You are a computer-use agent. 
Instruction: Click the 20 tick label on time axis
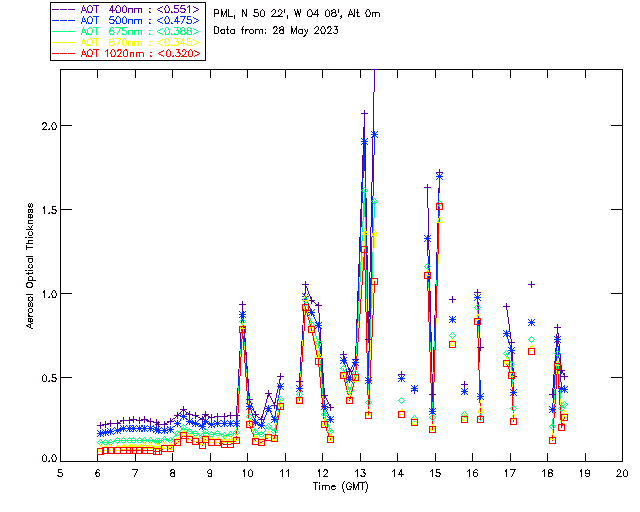pos(622,473)
